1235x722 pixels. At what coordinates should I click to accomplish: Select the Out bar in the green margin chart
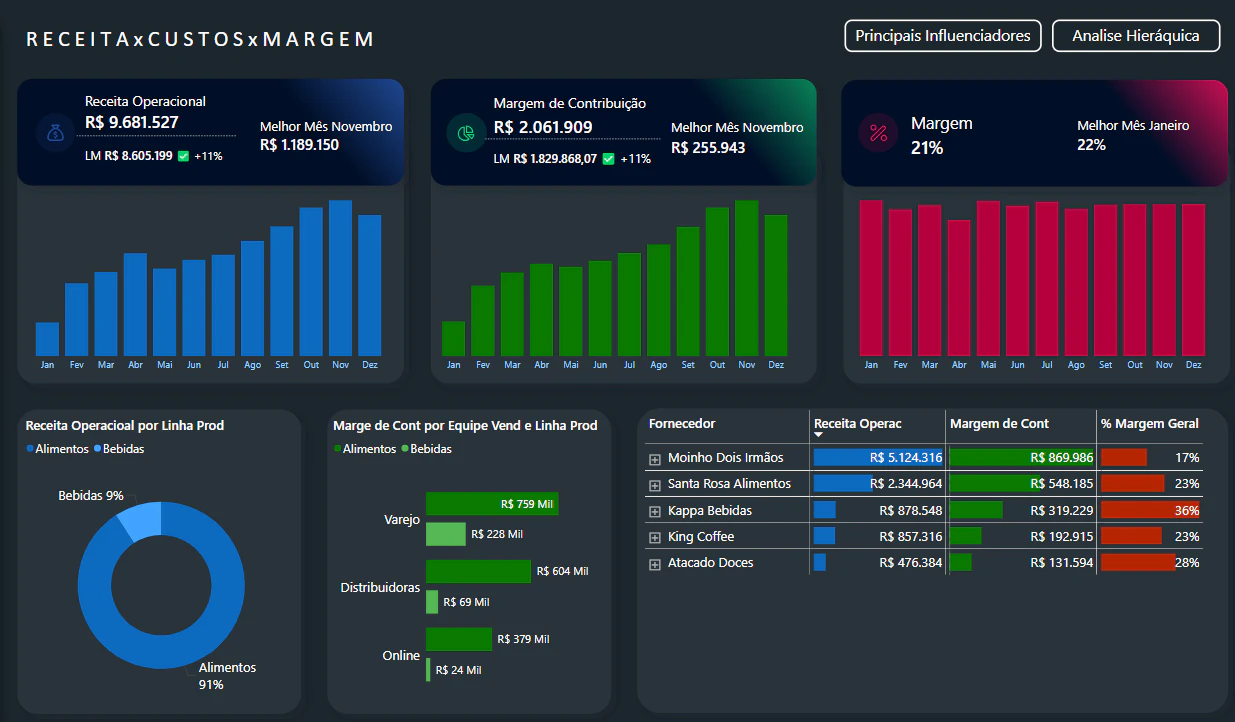[717, 281]
